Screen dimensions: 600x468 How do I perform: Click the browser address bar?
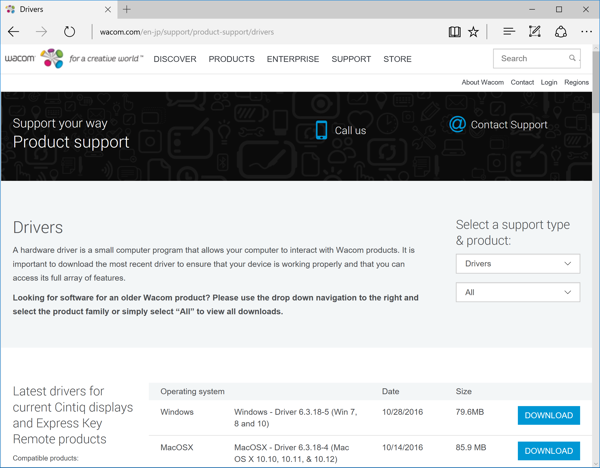tap(268, 32)
